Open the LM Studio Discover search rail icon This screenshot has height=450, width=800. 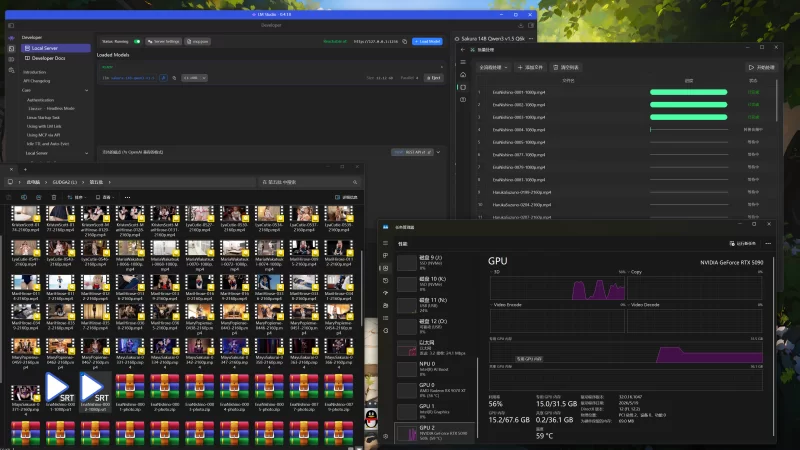pyautogui.click(x=11, y=70)
